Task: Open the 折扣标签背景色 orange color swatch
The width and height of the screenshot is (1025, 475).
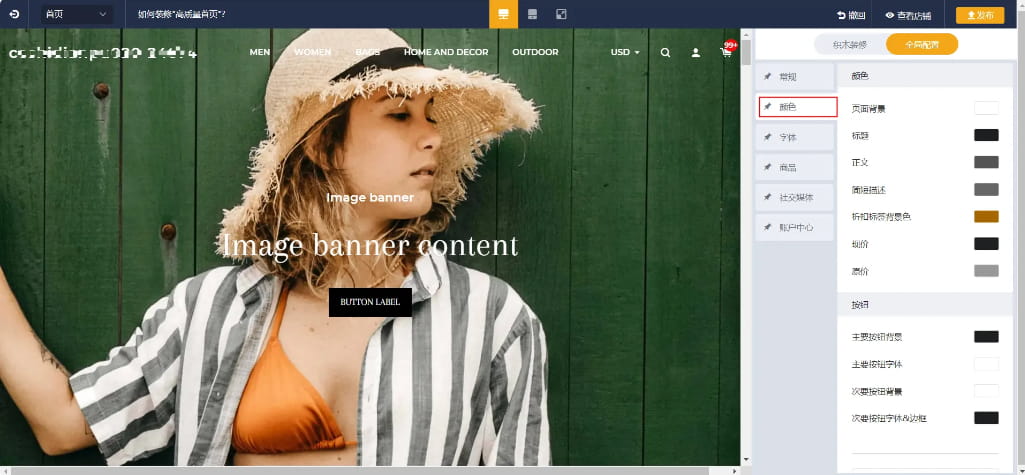Action: [986, 216]
